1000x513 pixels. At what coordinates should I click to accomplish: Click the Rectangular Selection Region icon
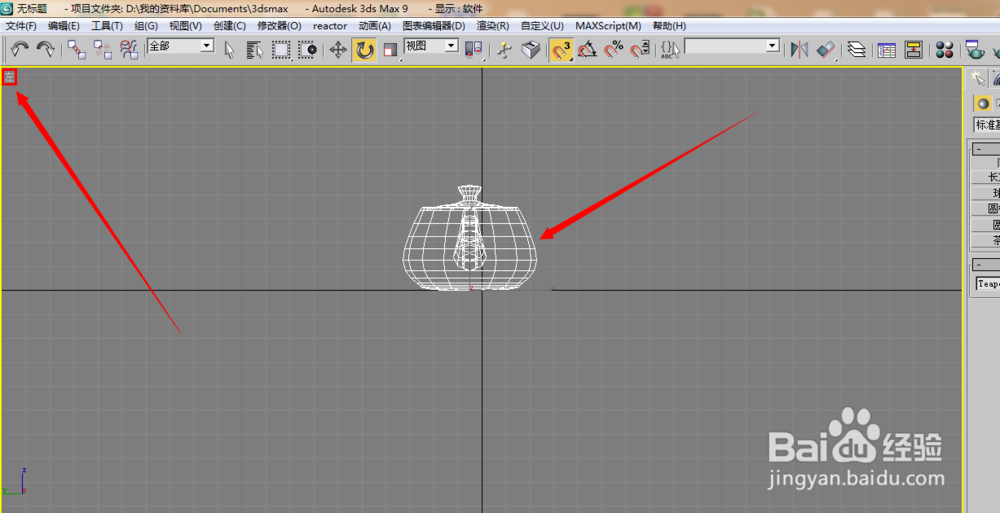pyautogui.click(x=281, y=49)
